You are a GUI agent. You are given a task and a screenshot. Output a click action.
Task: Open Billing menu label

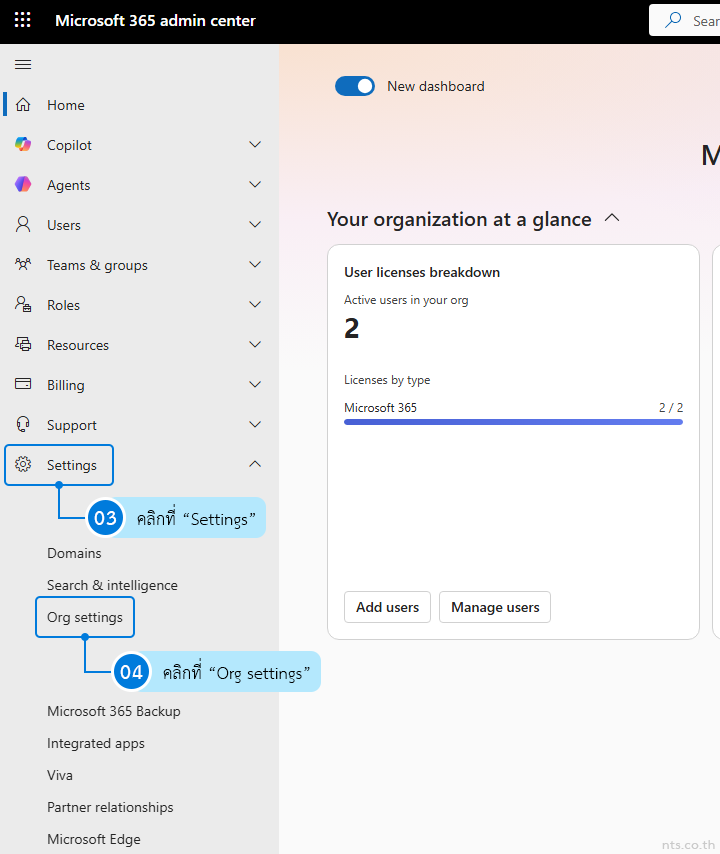click(65, 385)
